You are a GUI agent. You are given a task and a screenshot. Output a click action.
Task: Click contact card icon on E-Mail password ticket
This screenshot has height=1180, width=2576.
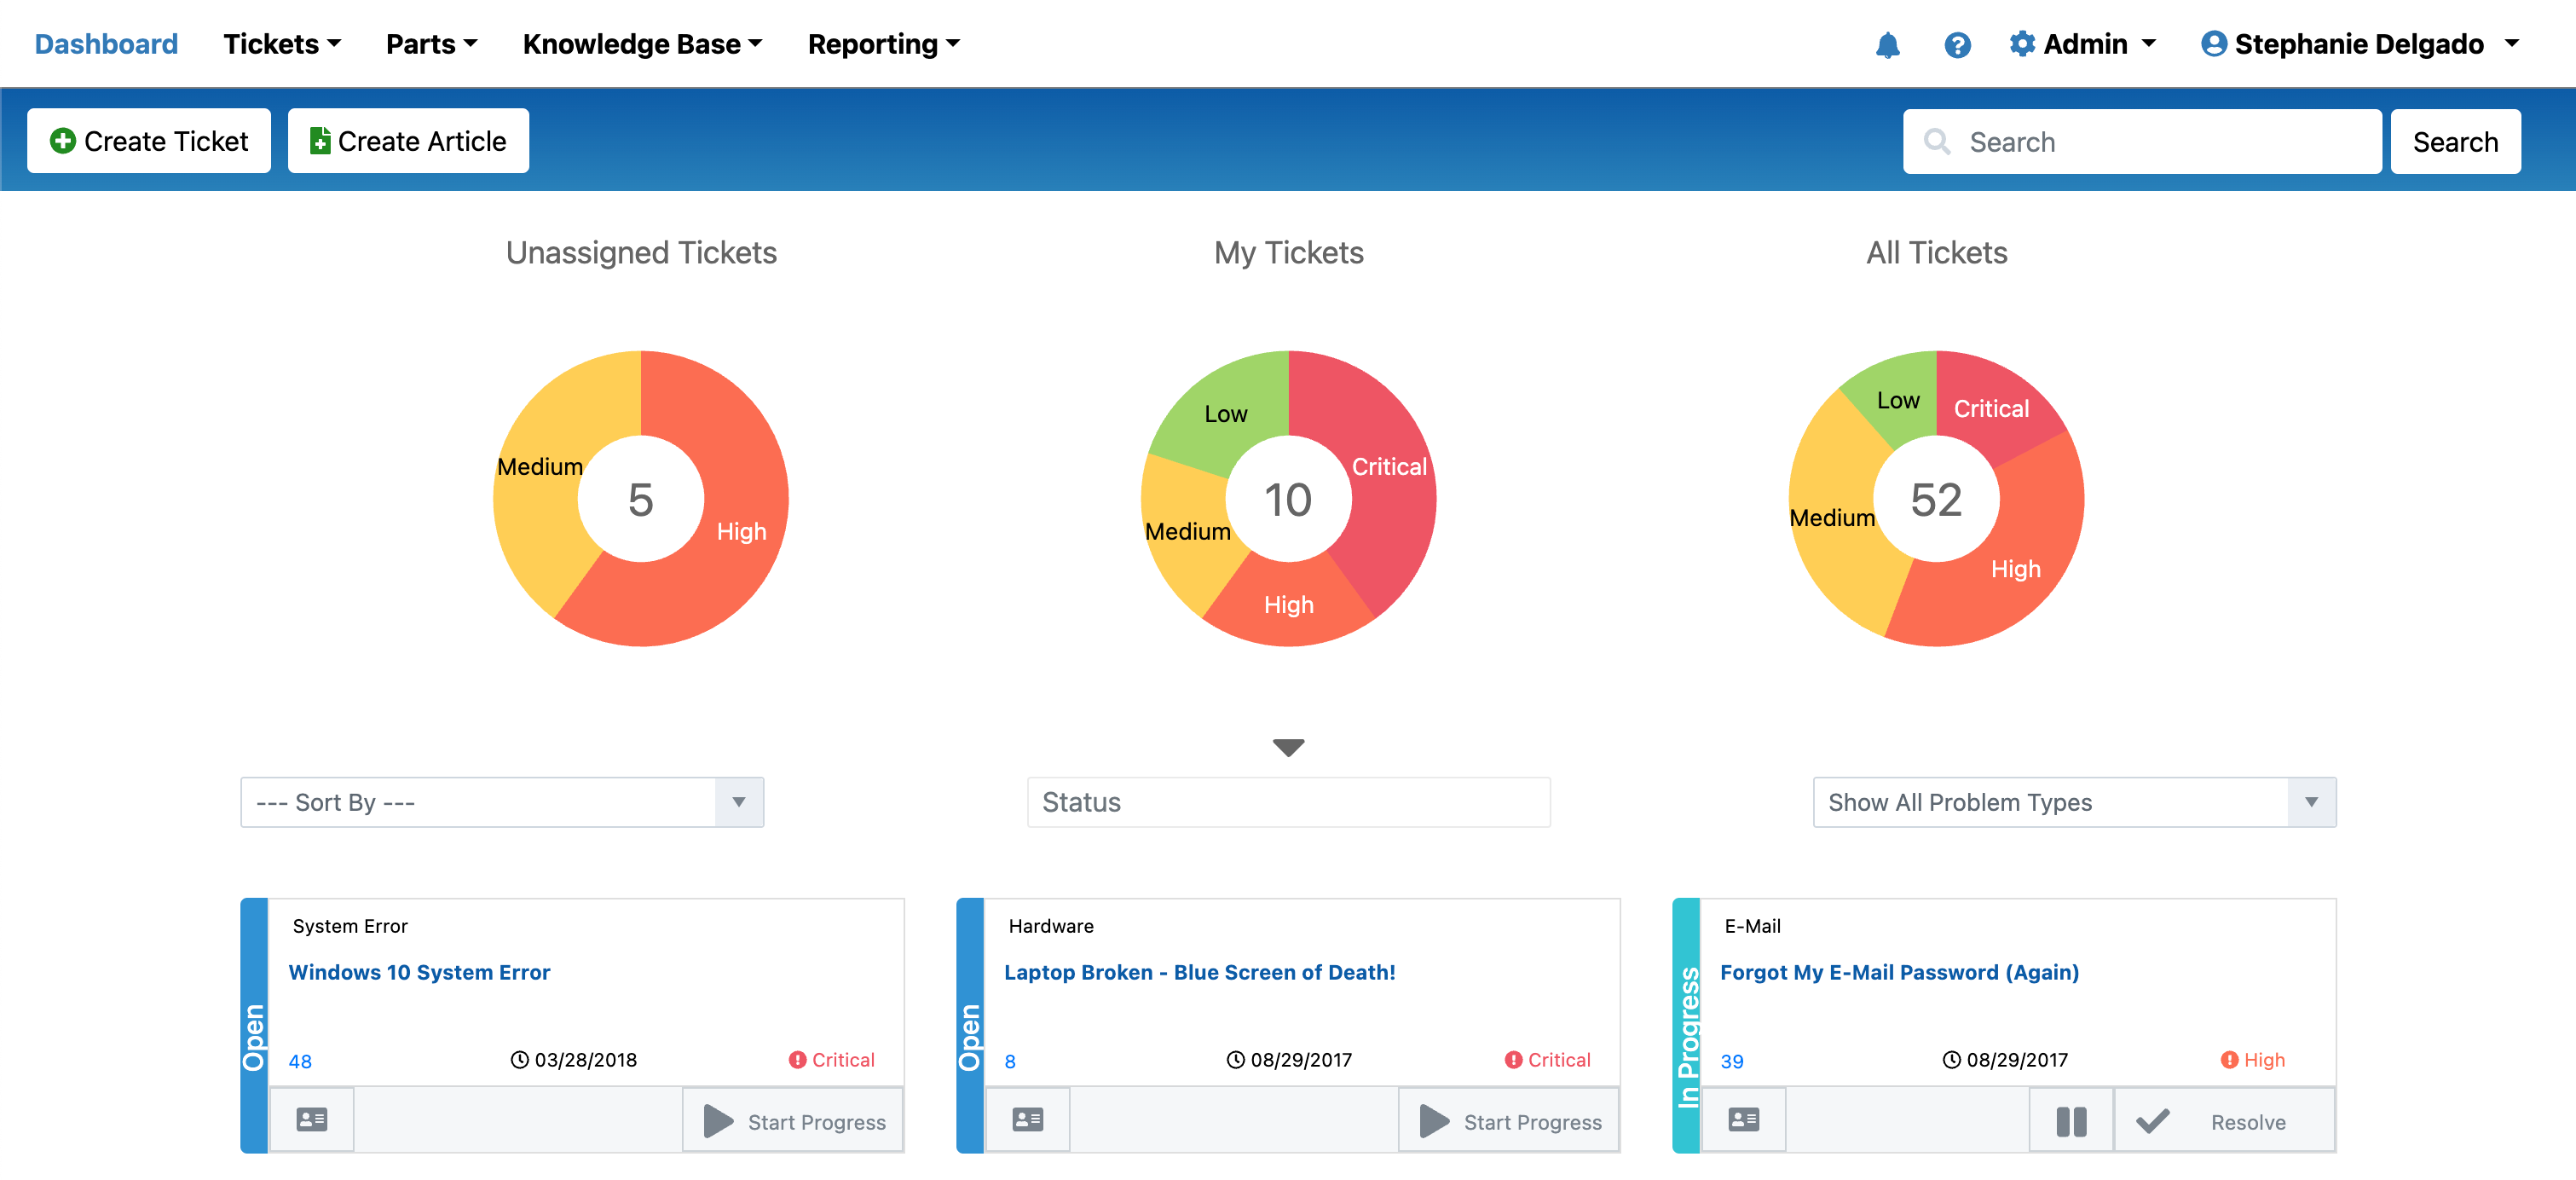[x=1744, y=1120]
